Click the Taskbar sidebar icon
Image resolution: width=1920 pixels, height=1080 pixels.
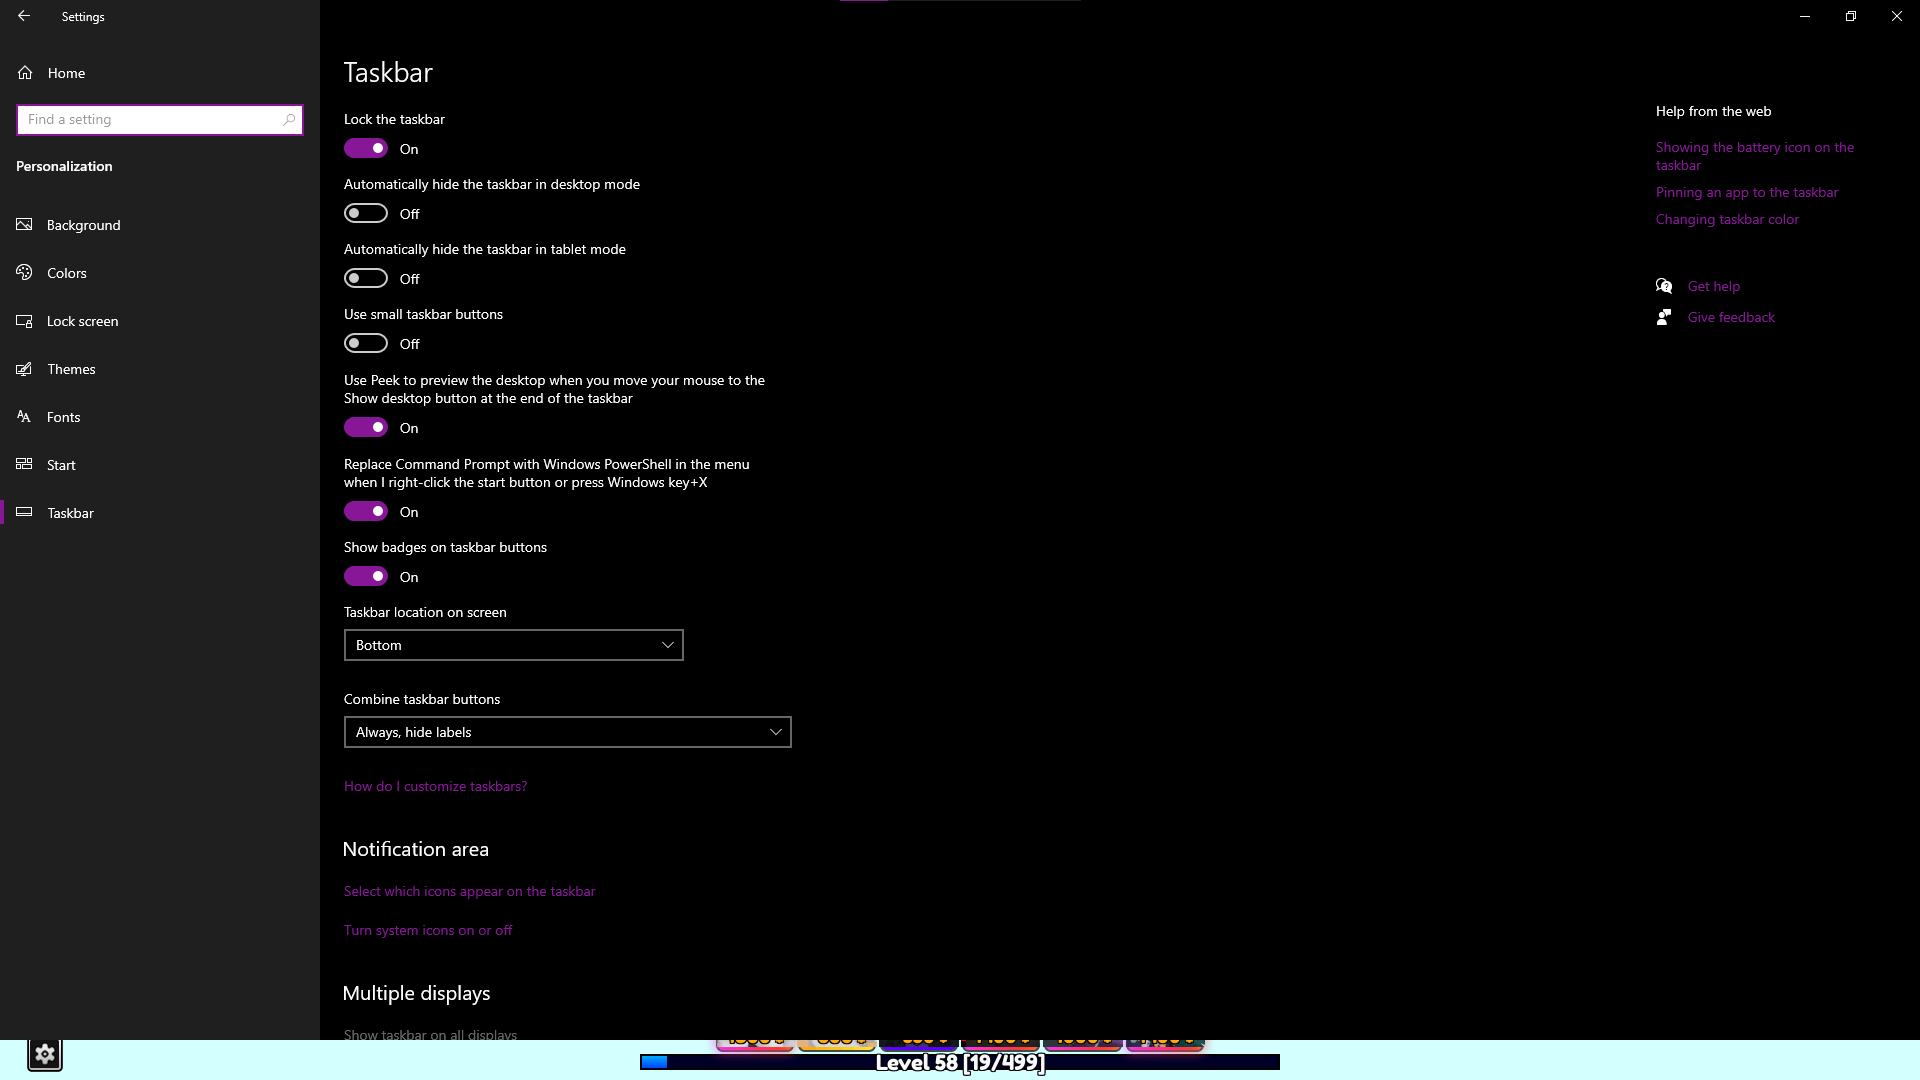point(25,512)
